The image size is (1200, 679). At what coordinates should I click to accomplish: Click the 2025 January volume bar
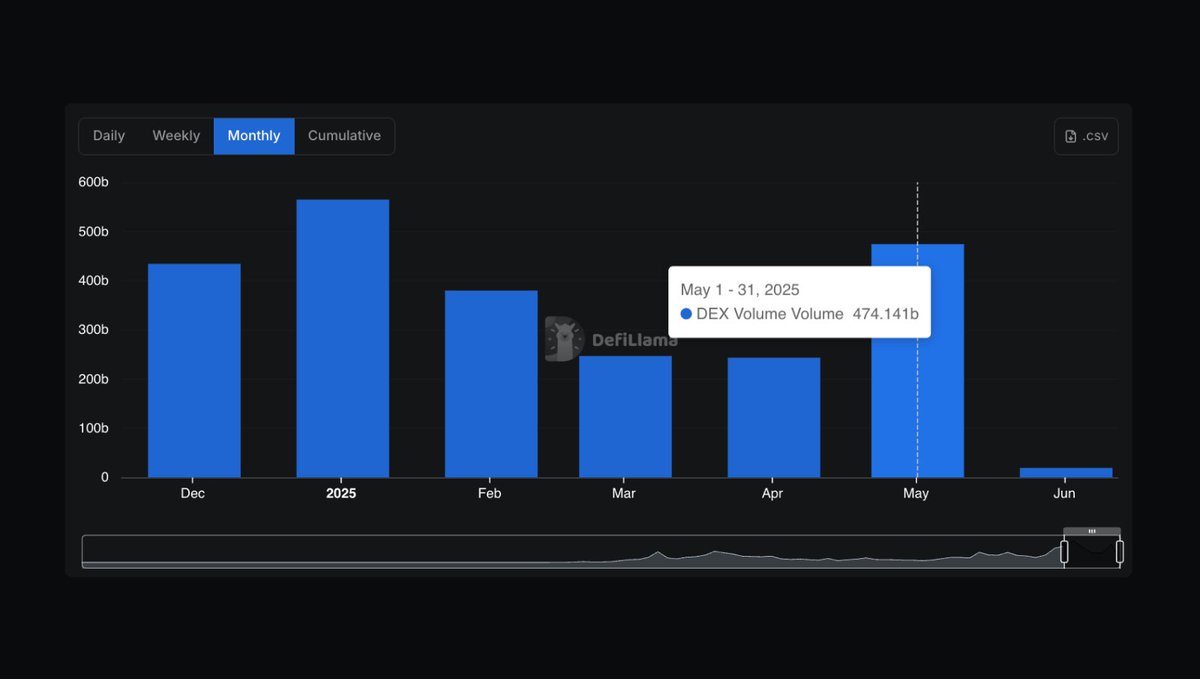click(x=342, y=339)
